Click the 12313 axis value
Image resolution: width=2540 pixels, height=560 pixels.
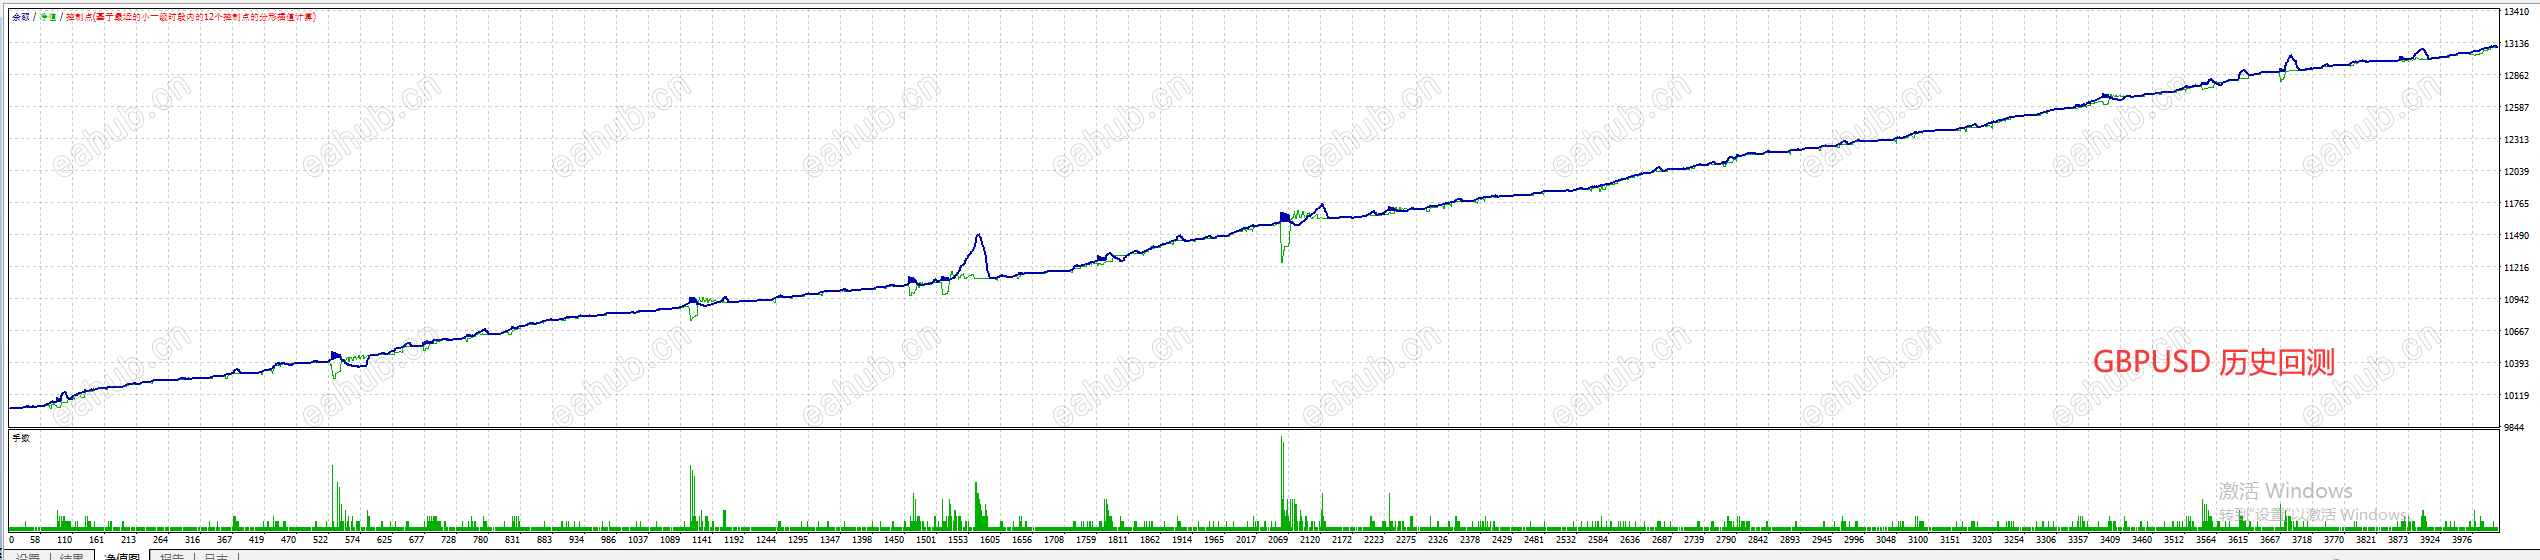2516,140
